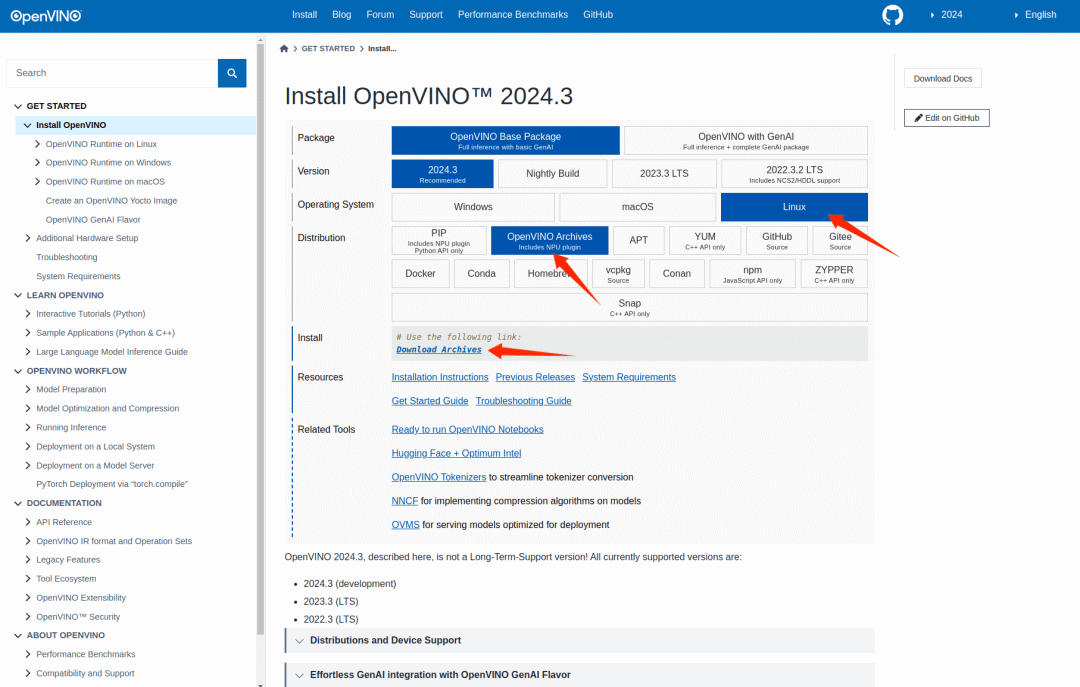Viewport: 1080px width, 687px height.
Task: Select the 2023.3 LTS version
Action: [664, 174]
